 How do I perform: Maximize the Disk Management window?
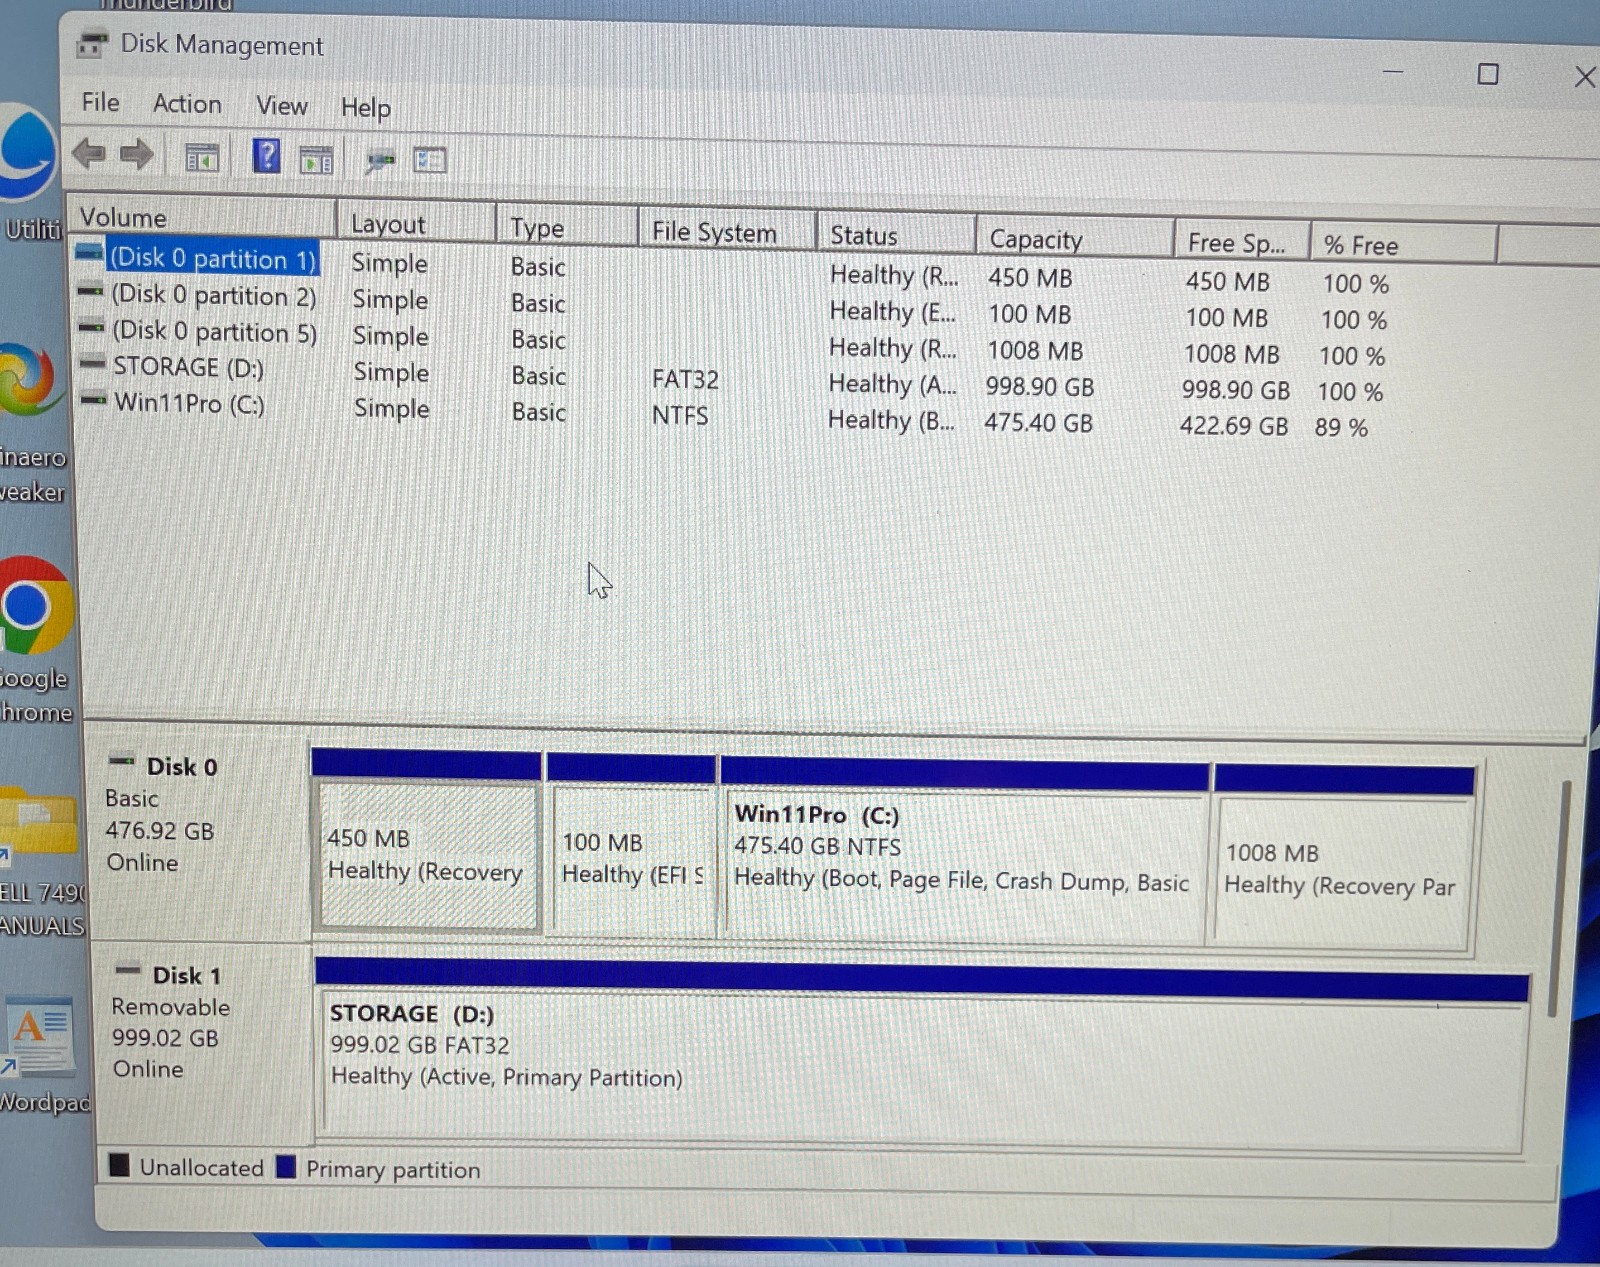[1488, 74]
